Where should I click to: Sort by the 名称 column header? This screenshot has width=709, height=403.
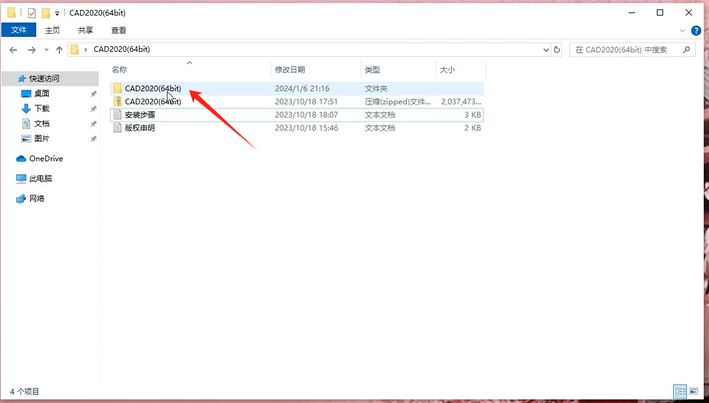(x=119, y=70)
